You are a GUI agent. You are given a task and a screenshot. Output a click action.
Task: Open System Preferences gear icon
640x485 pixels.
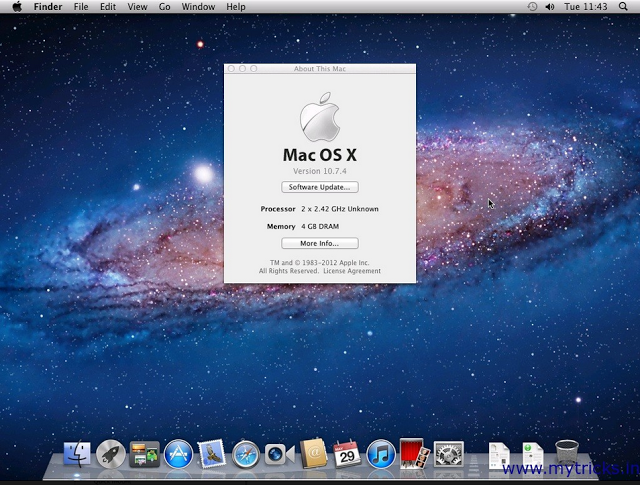(x=449, y=454)
